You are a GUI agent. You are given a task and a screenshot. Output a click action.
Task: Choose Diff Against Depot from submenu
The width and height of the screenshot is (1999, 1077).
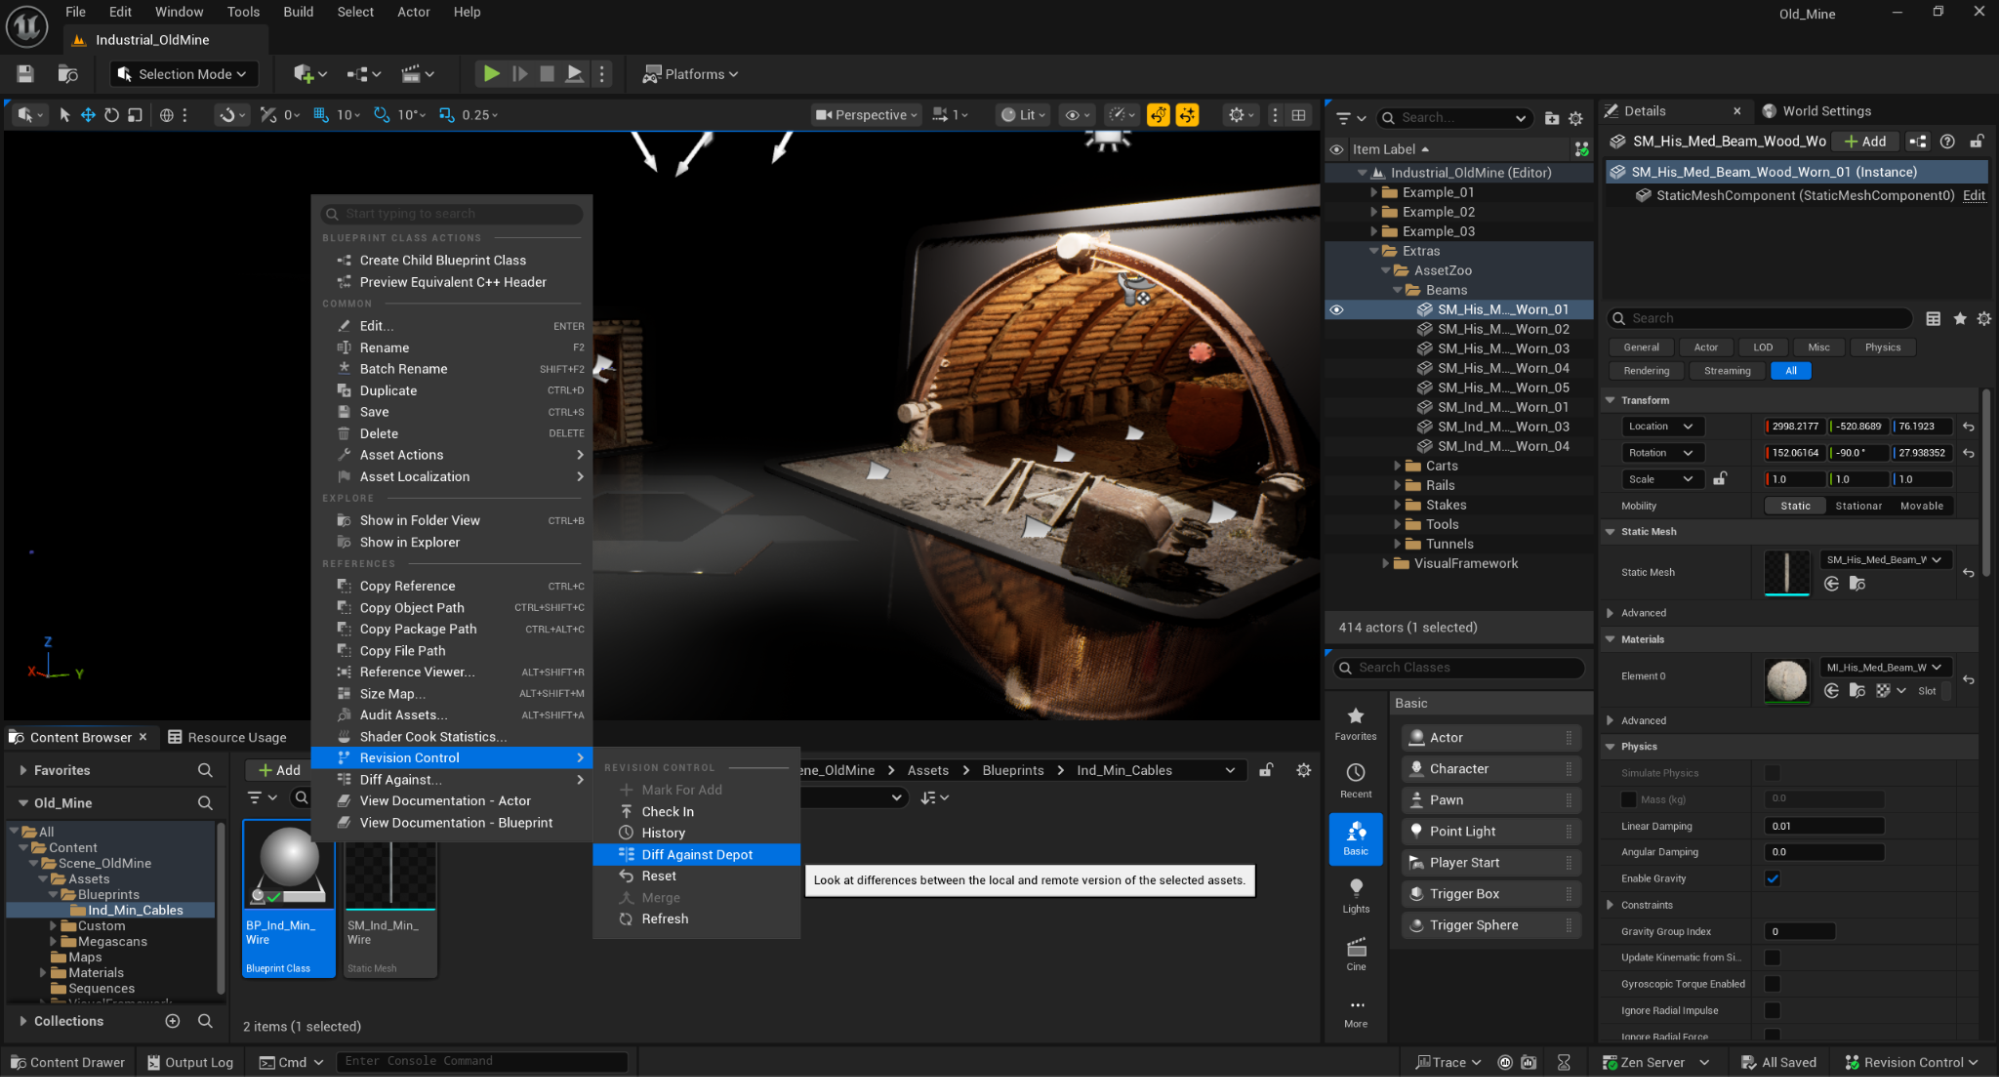[x=696, y=855]
